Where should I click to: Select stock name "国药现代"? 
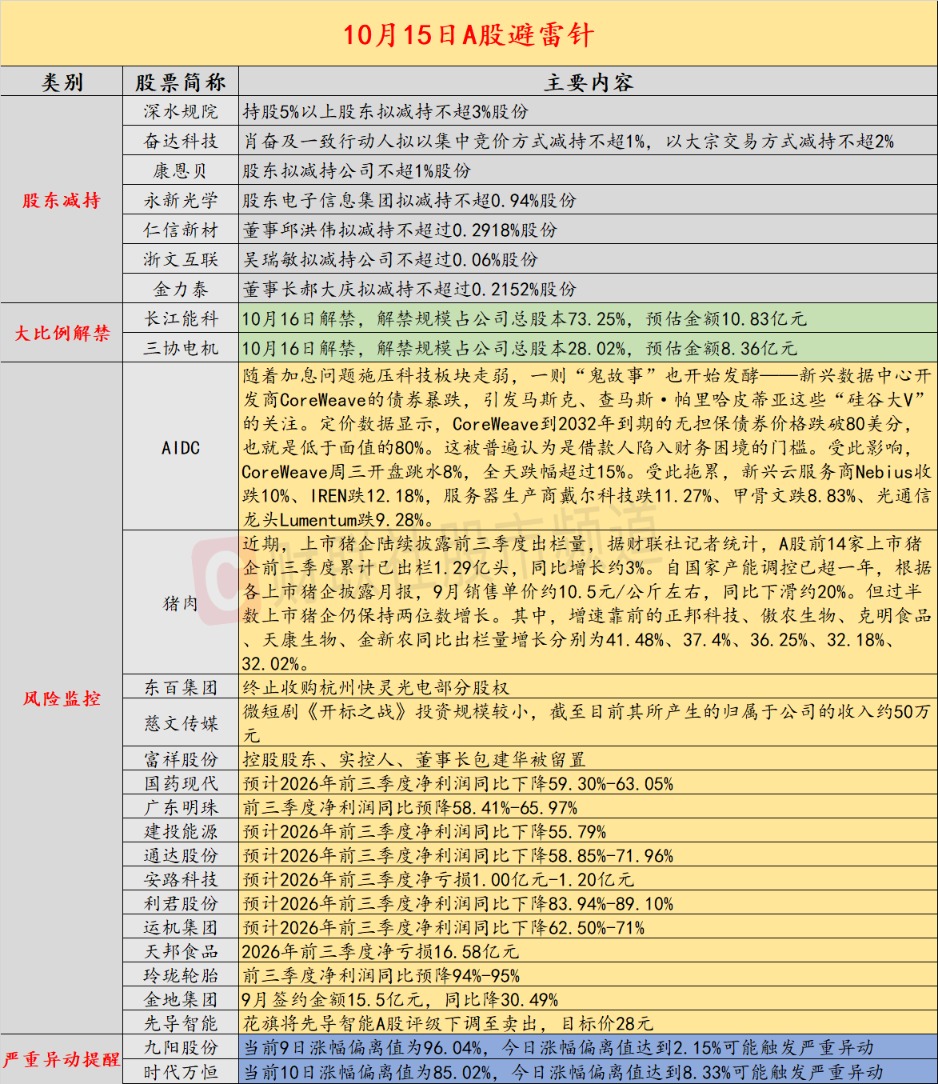(x=180, y=783)
